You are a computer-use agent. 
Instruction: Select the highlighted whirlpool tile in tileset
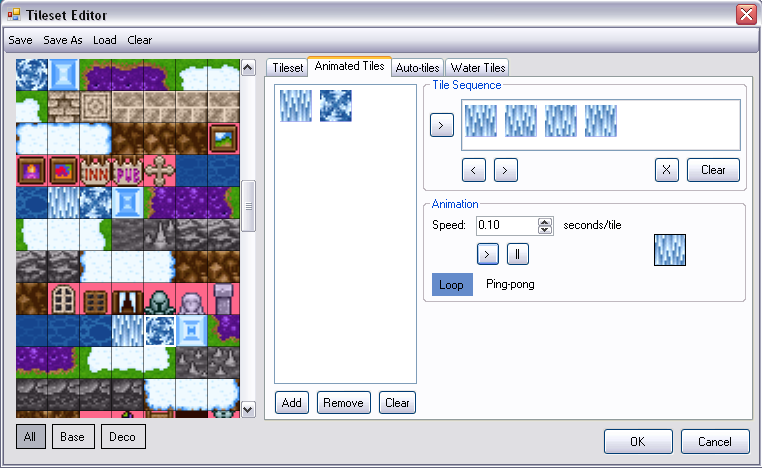point(159,331)
